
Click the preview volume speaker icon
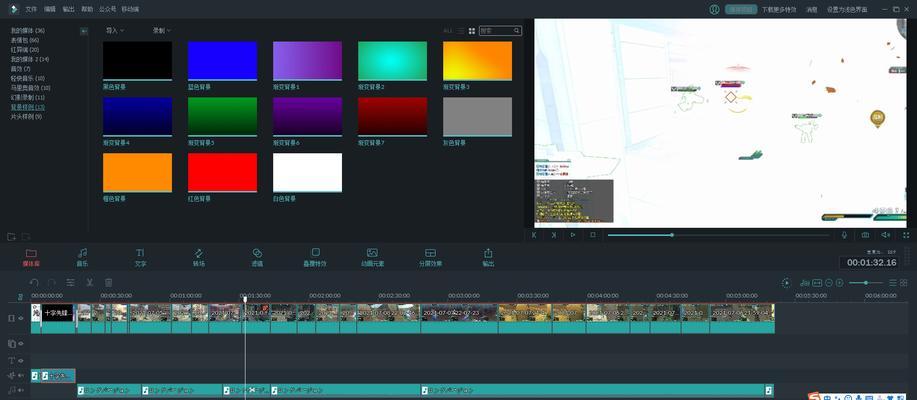pyautogui.click(x=885, y=235)
